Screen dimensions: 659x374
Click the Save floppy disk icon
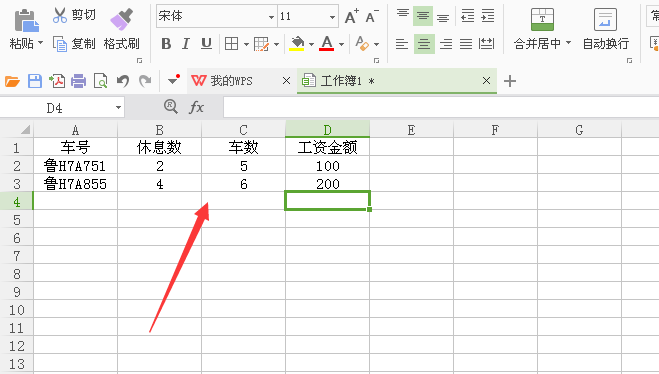[35, 81]
